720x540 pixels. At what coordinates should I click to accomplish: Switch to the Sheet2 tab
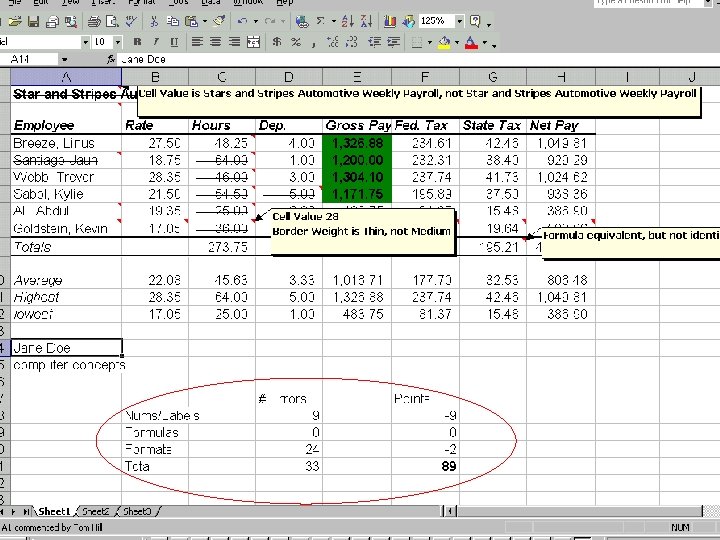95,511
